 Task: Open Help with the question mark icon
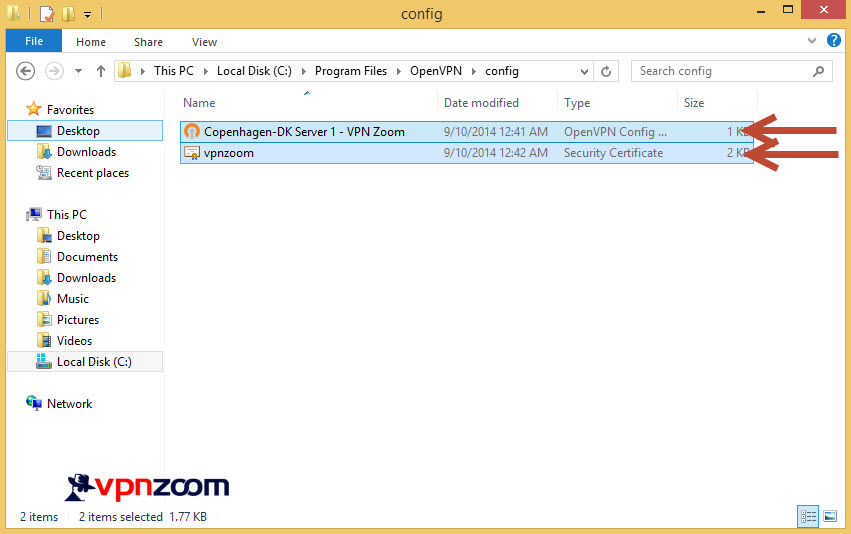click(834, 40)
